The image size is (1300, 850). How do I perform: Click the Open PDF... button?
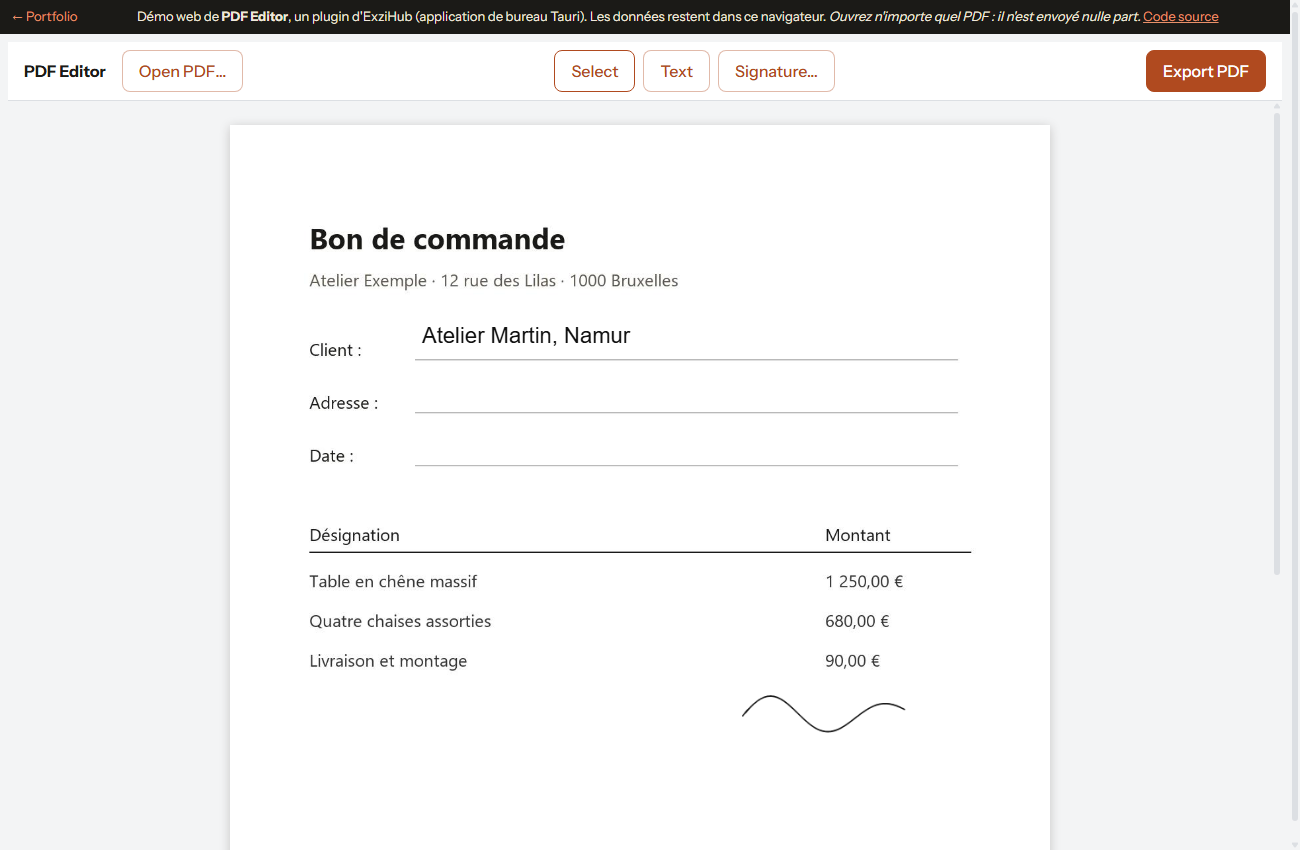pos(182,71)
